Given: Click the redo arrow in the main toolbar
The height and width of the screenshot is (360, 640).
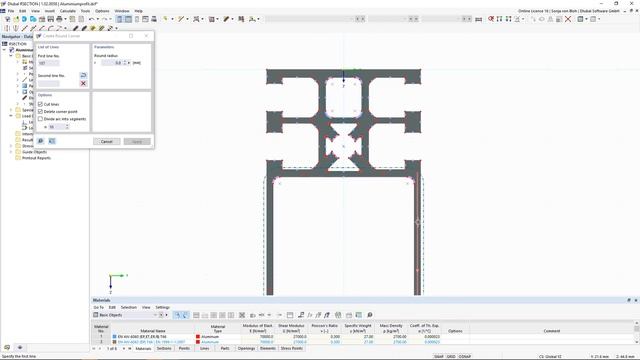Looking at the screenshot, I should click(105, 19).
